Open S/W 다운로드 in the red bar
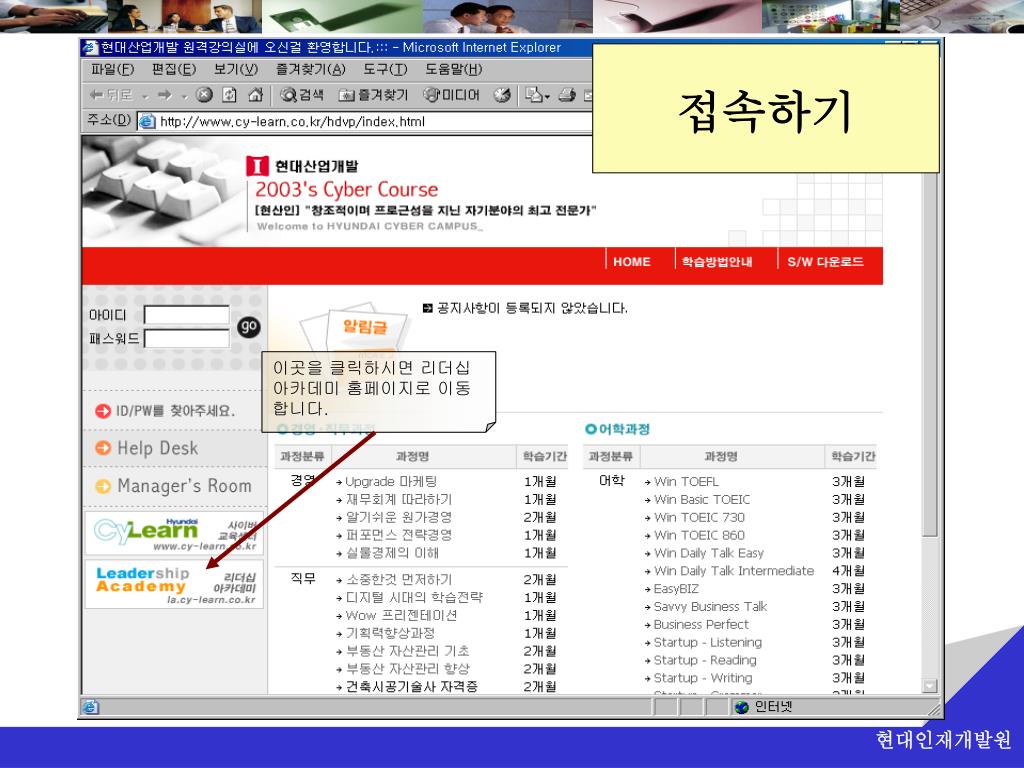The width and height of the screenshot is (1024, 768). coord(825,262)
